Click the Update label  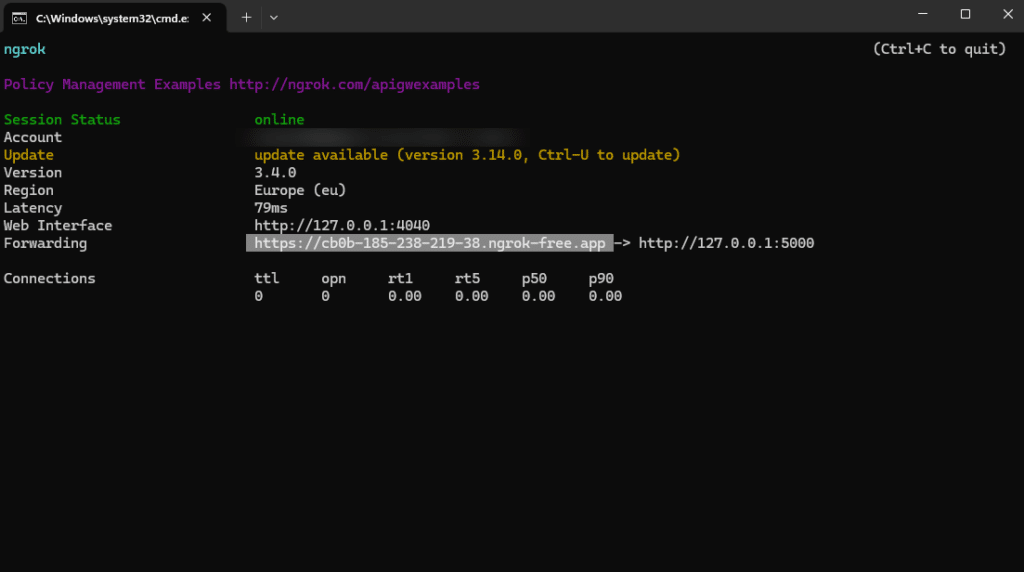tap(29, 155)
